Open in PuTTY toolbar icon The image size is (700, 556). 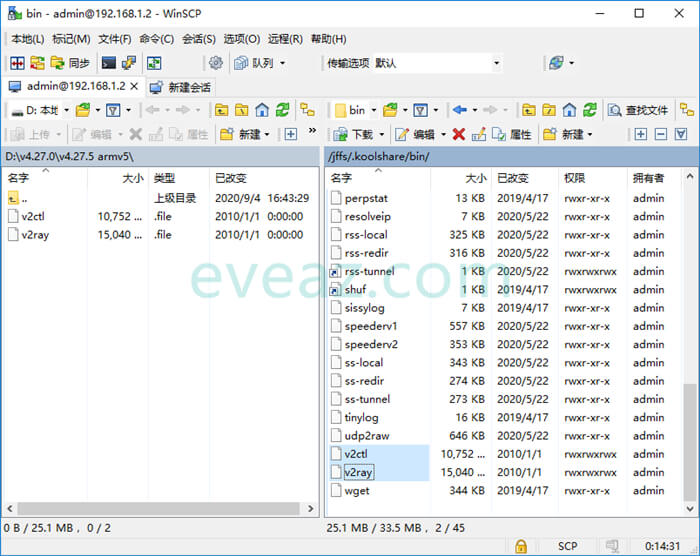click(129, 63)
